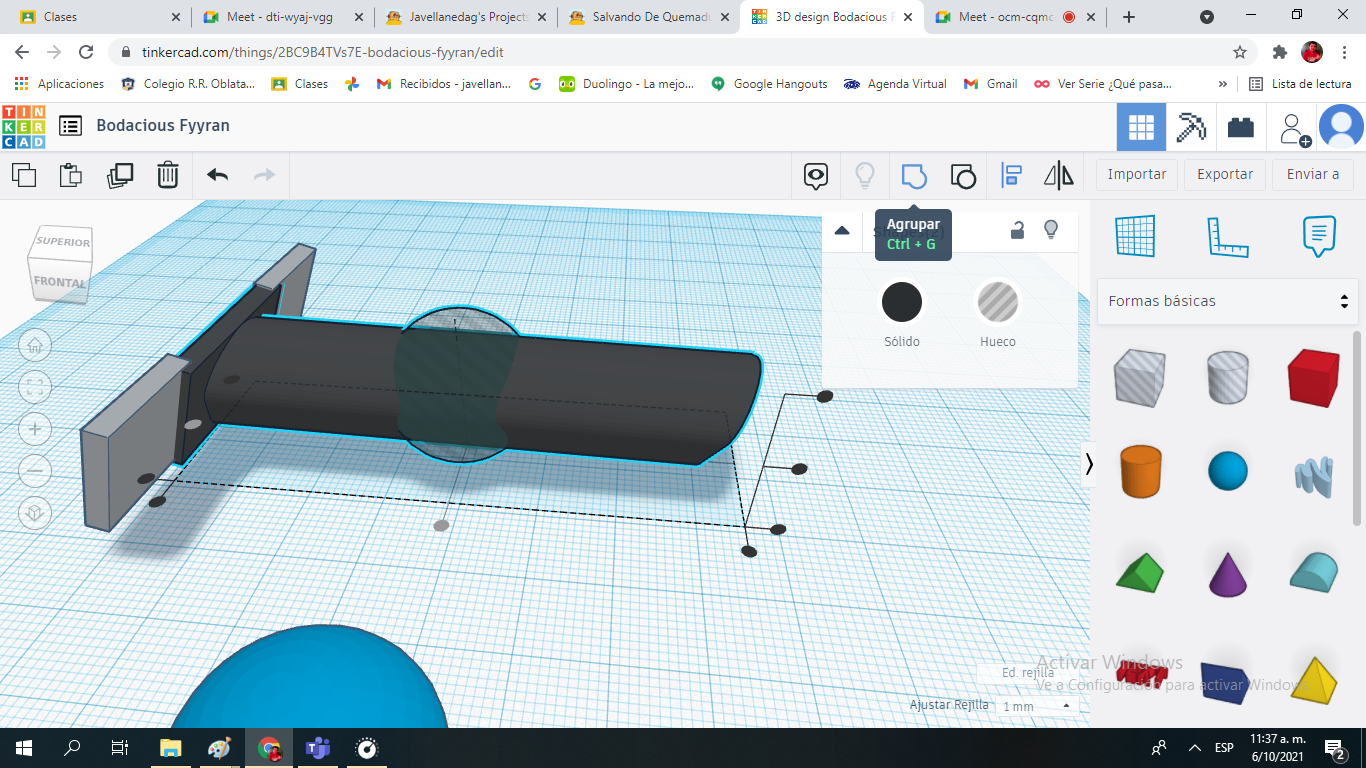The width and height of the screenshot is (1366, 768).
Task: Pick the orange Cylinder shape
Action: pos(1139,471)
